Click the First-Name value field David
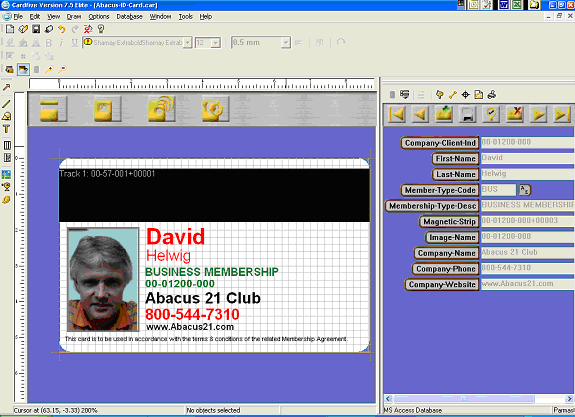Screen dimensions: 575x417 tap(527, 158)
